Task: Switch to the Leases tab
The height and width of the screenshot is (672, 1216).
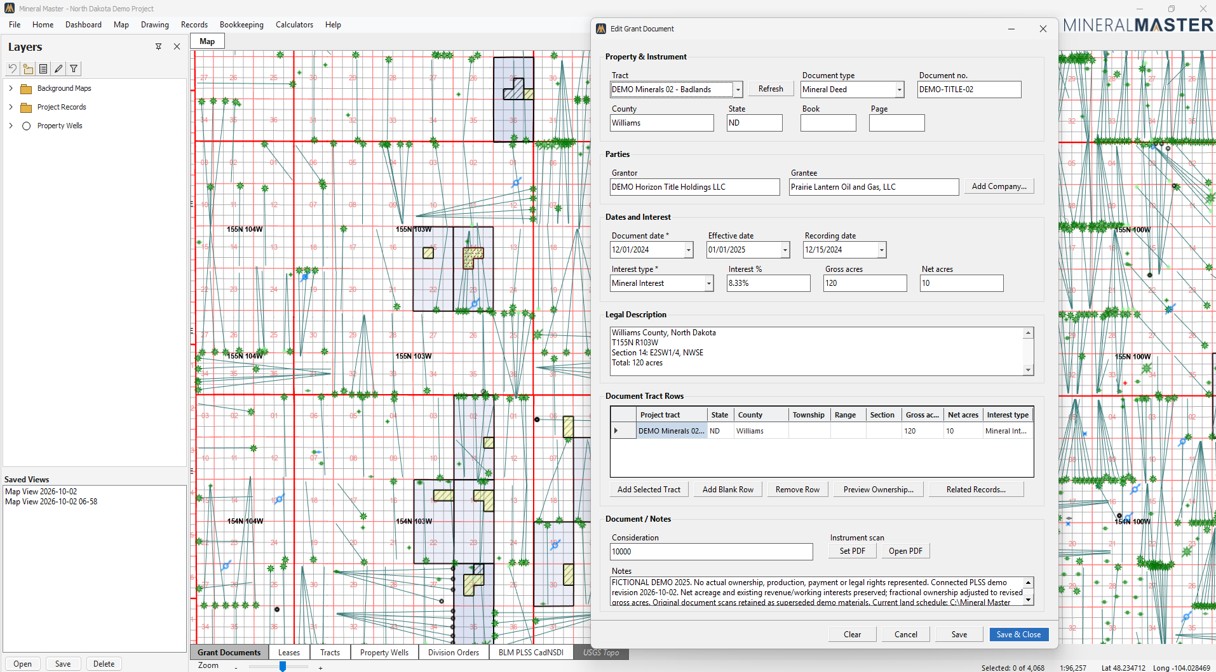Action: tap(289, 653)
